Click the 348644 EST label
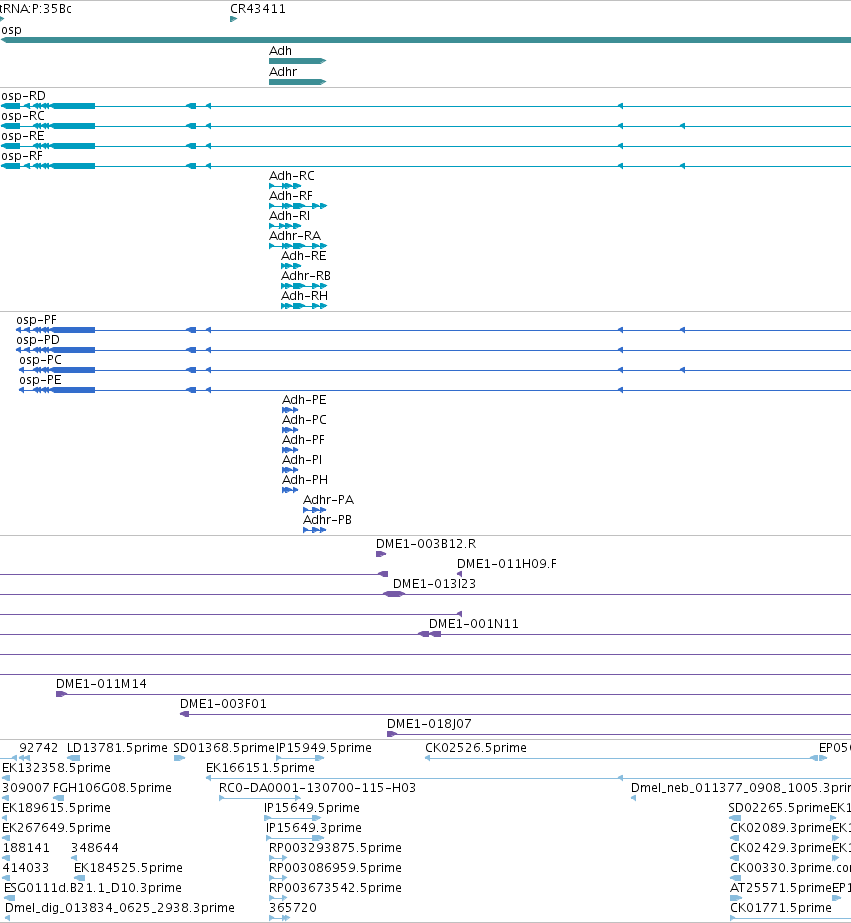 [x=95, y=848]
